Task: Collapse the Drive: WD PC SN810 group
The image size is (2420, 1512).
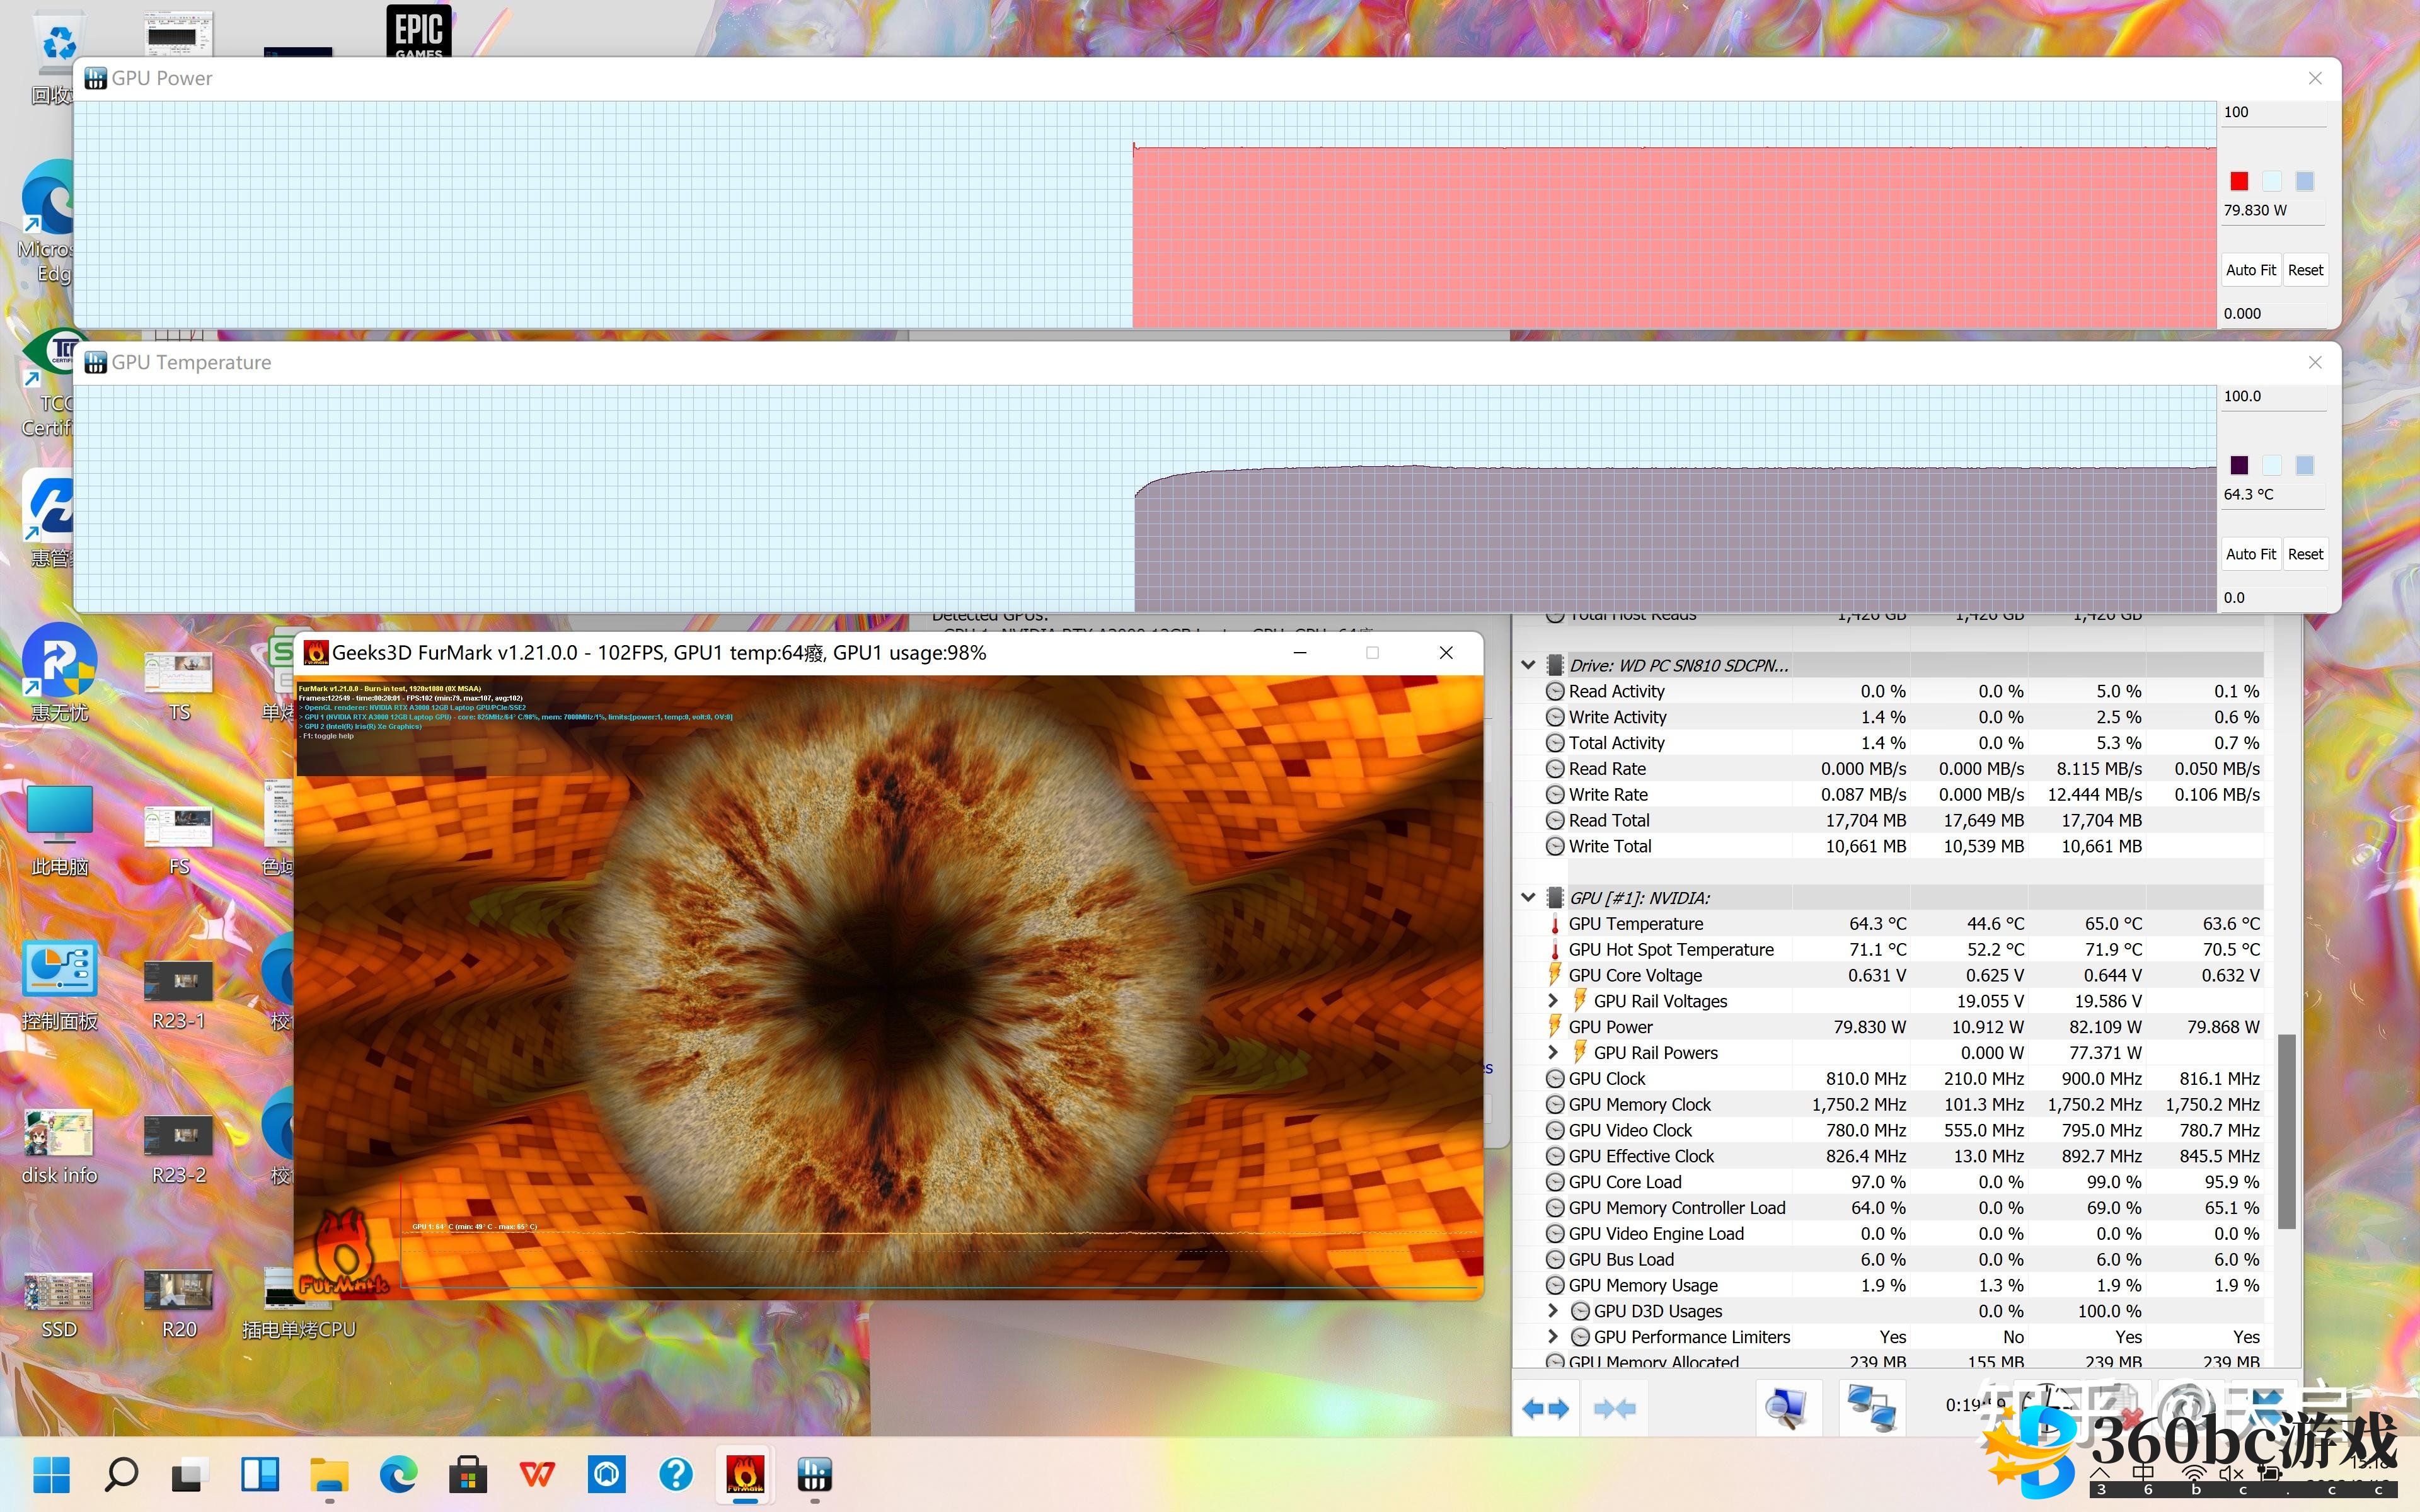Action: coord(1528,665)
